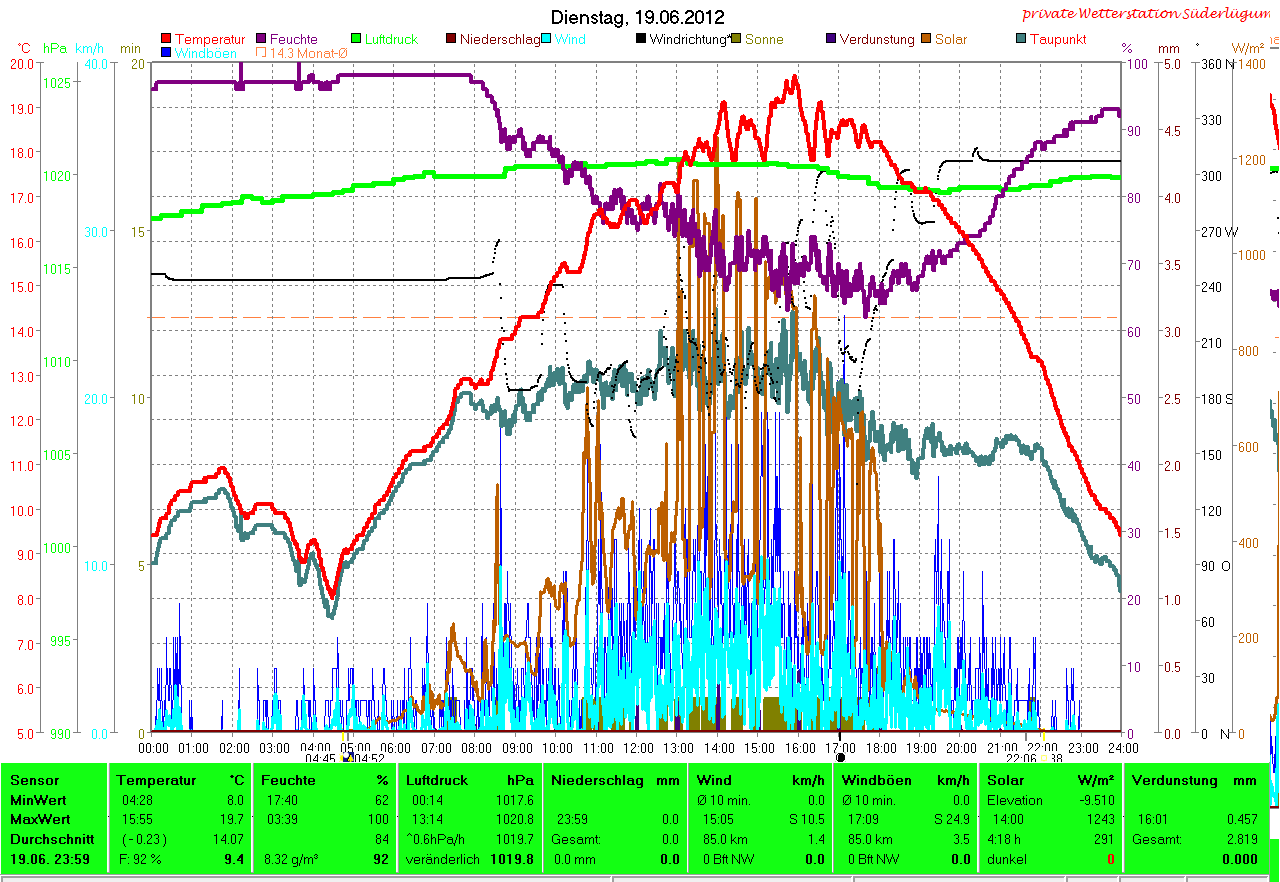The height and width of the screenshot is (882, 1280).
Task: Click the black moon marker at 17:00
Action: click(x=840, y=758)
